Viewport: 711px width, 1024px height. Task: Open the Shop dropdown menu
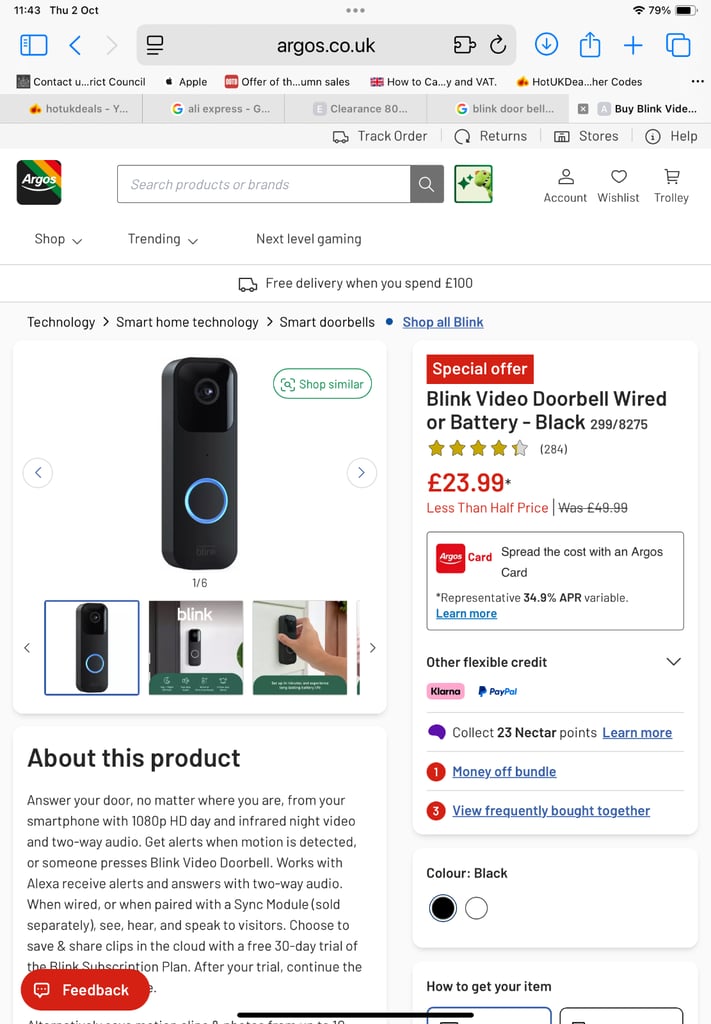coord(58,239)
